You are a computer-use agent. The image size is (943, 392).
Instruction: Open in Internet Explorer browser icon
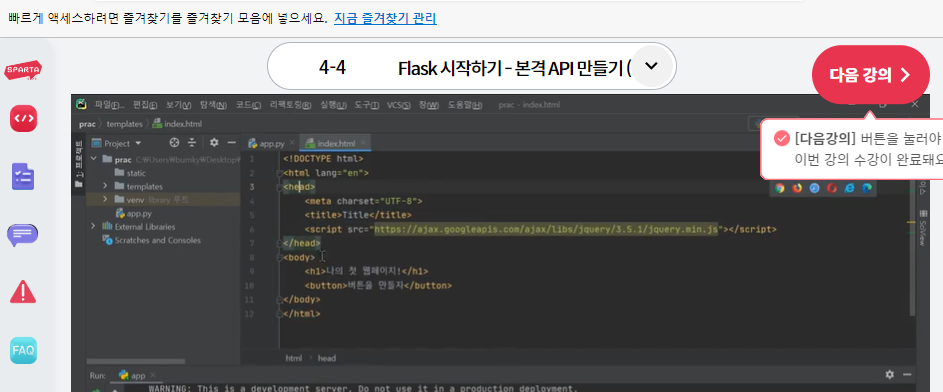coord(849,188)
